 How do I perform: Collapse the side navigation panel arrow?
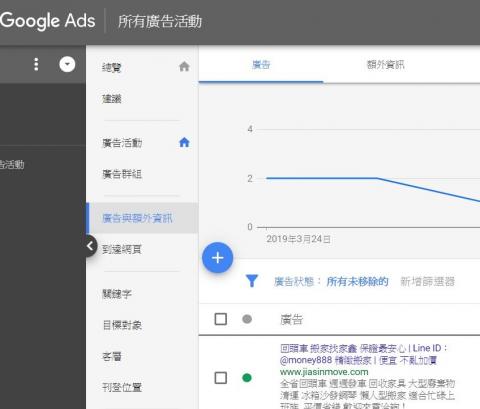tap(90, 246)
